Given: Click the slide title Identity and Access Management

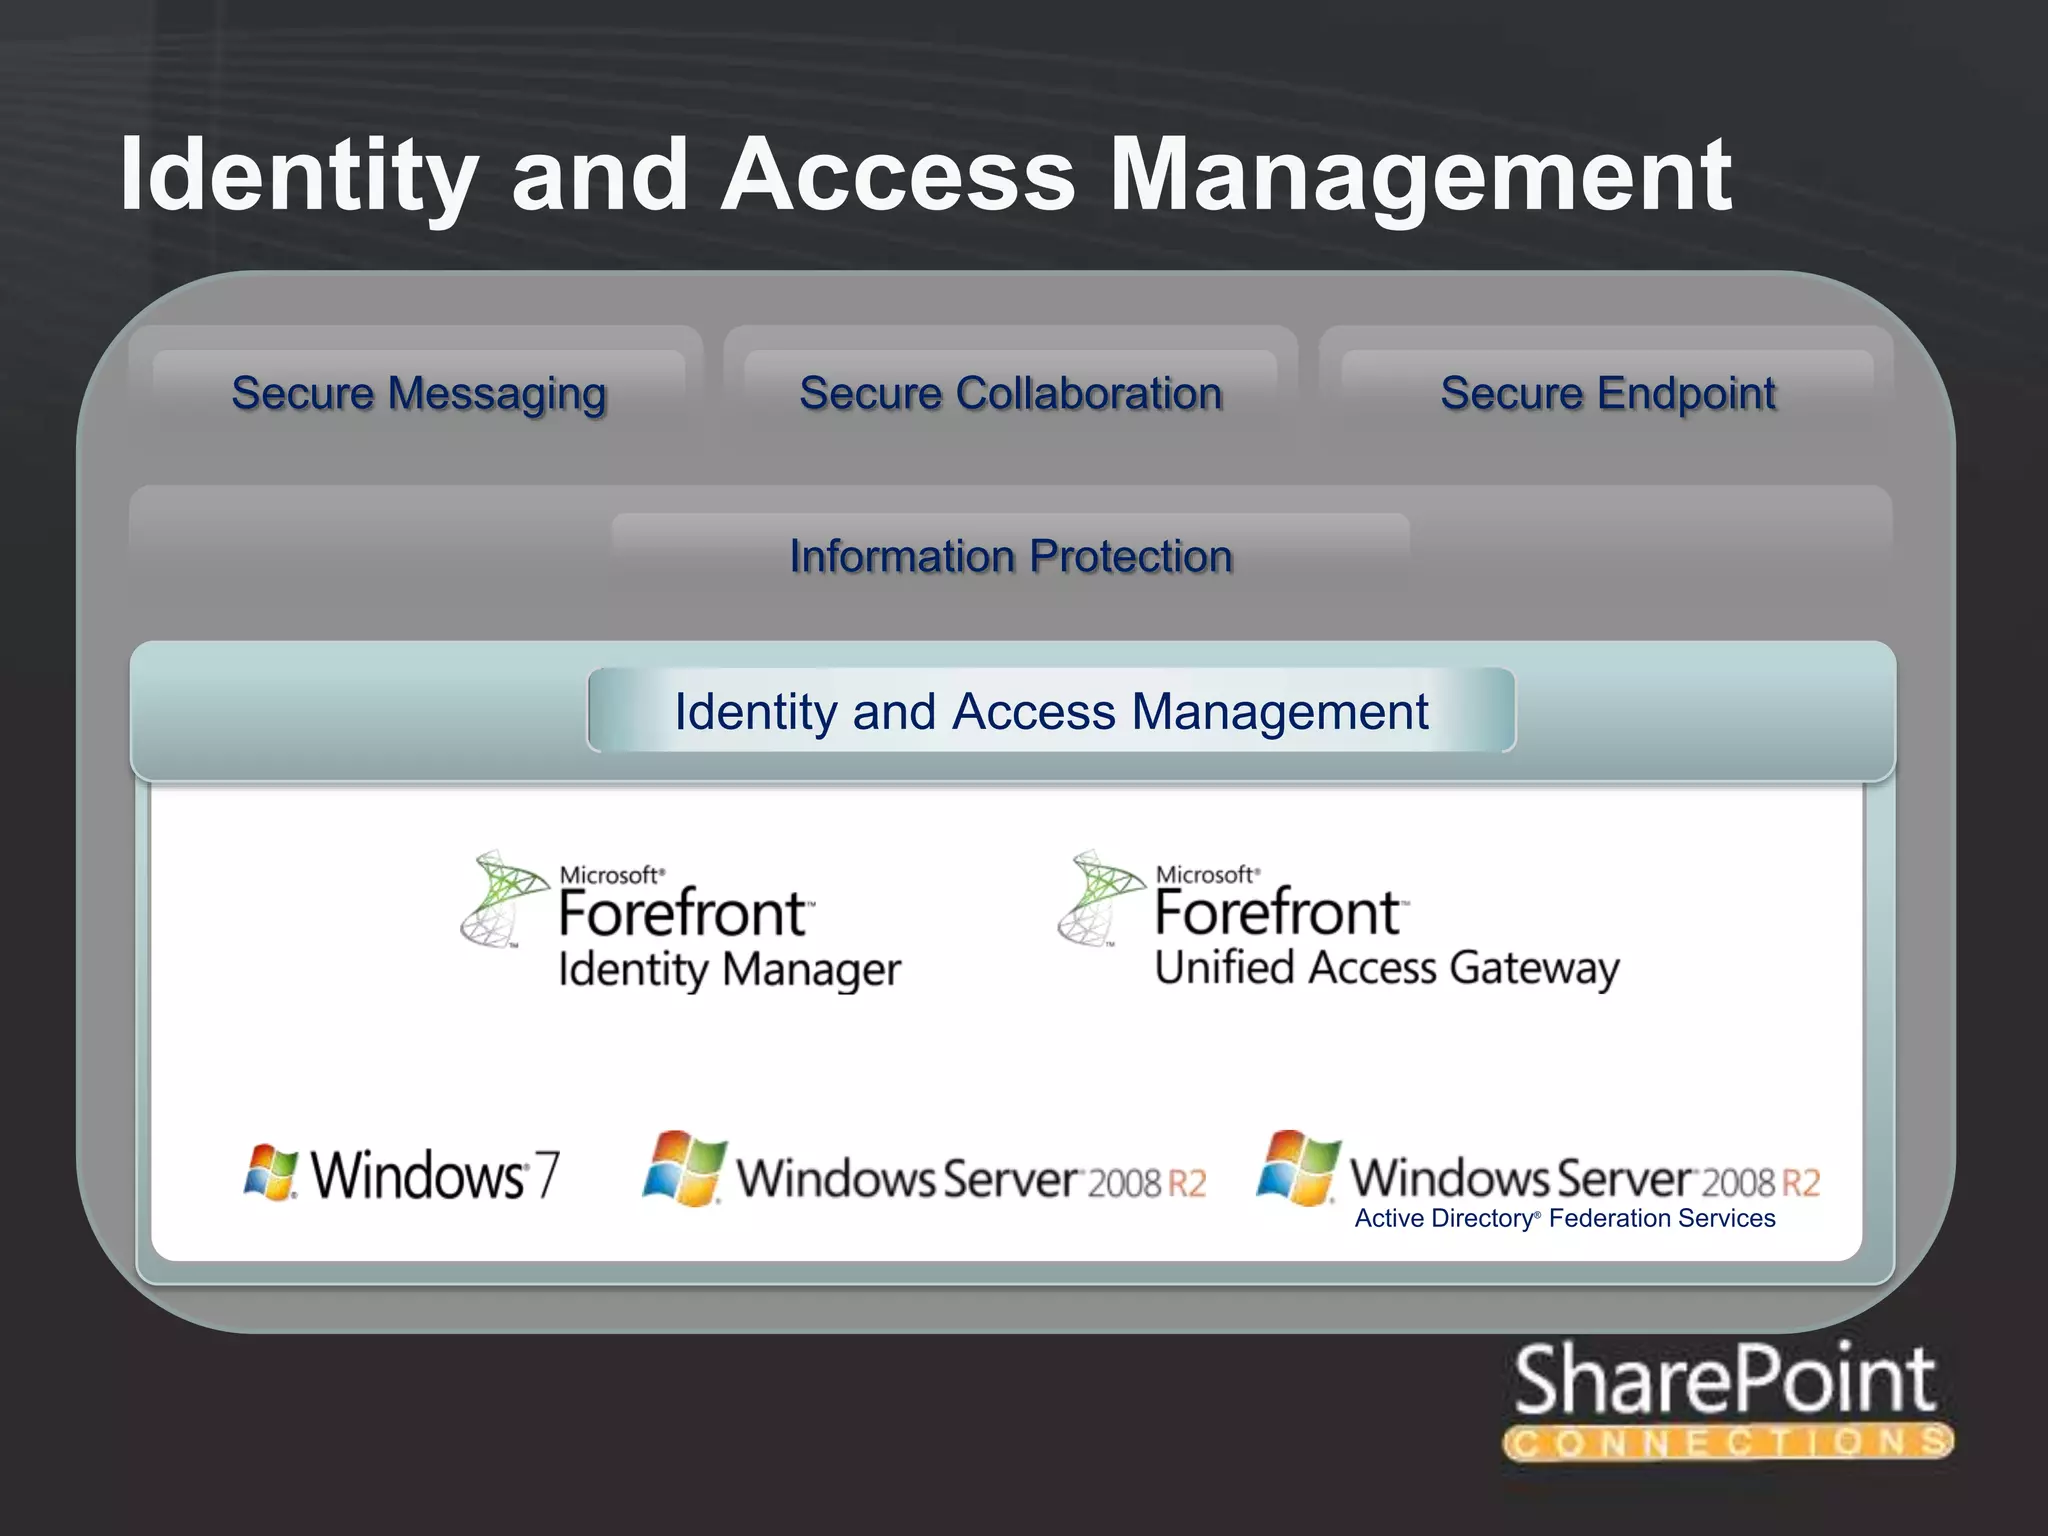Looking at the screenshot, I should [x=926, y=176].
